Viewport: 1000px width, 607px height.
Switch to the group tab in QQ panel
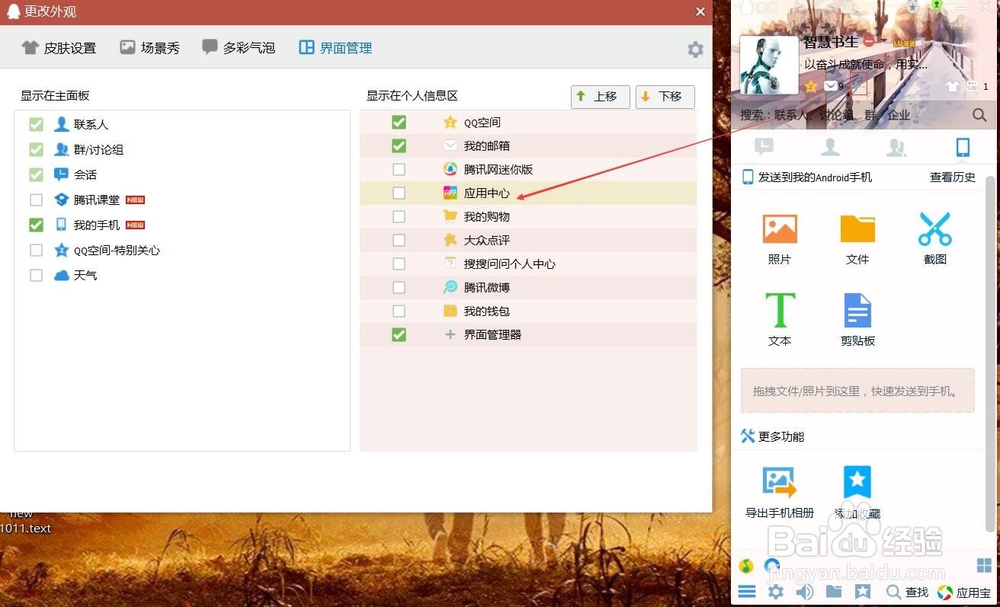point(896,147)
